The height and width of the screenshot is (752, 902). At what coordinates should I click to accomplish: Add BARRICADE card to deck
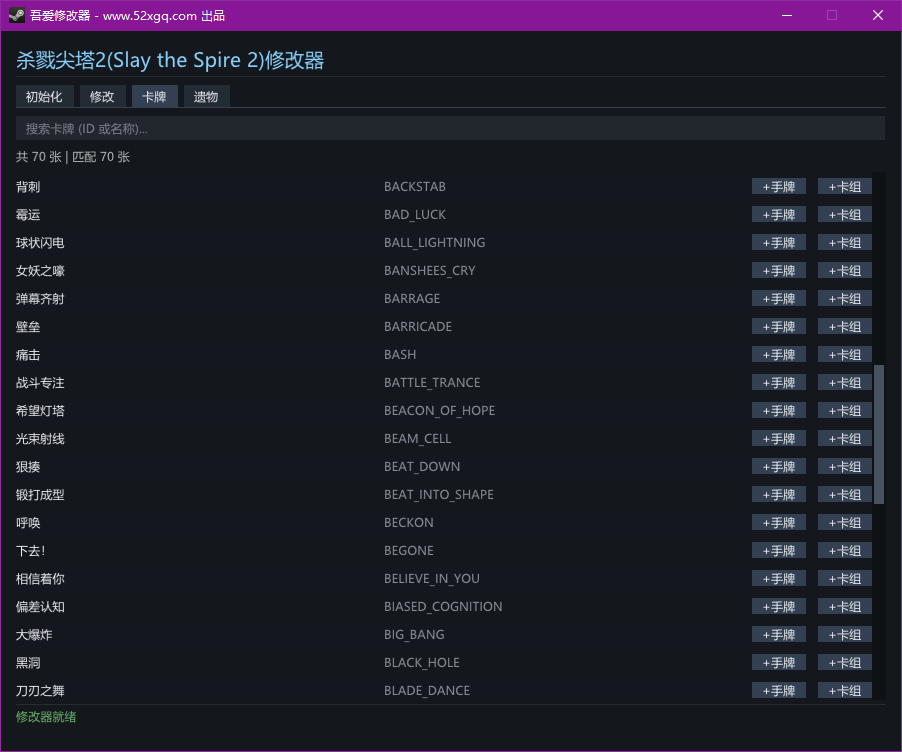coord(844,327)
